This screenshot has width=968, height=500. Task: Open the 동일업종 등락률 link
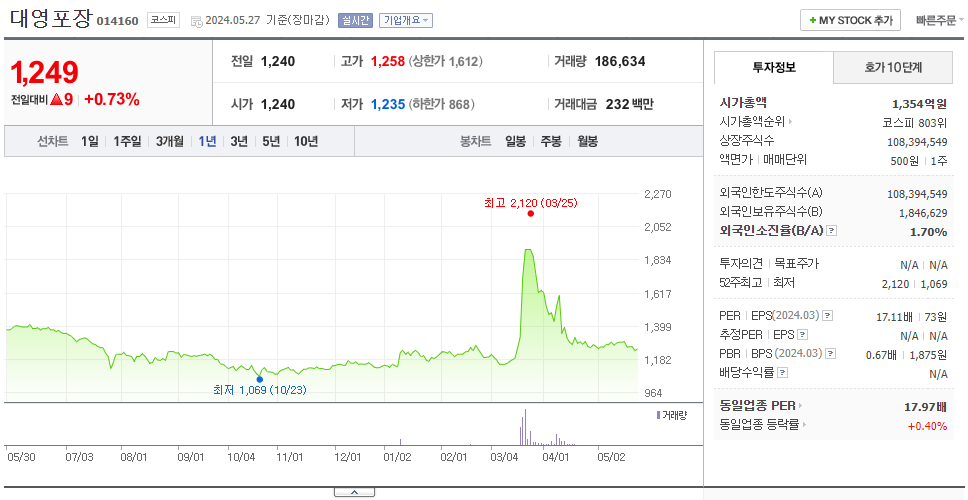click(759, 425)
